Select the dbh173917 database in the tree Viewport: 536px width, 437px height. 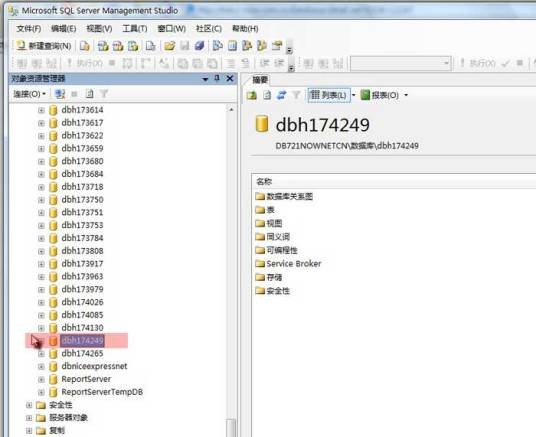[x=82, y=264]
